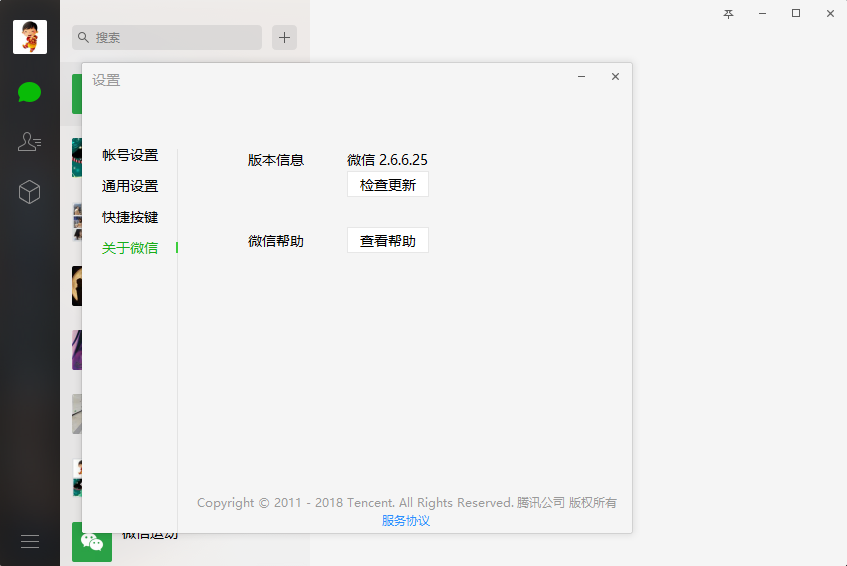The width and height of the screenshot is (847, 566).
Task: Open the hamburger more menu icon
Action: pos(30,541)
